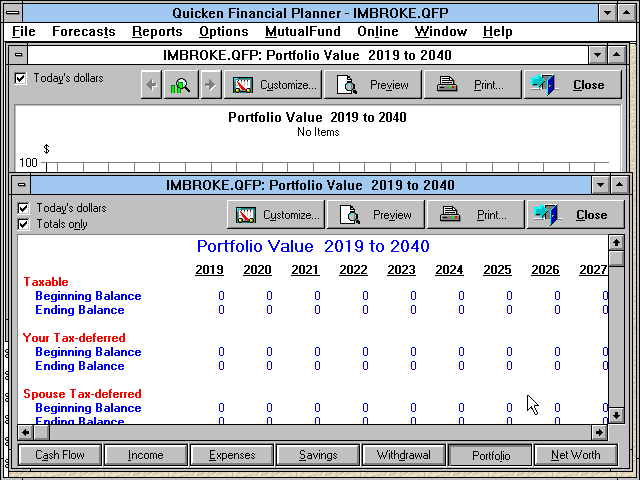This screenshot has height=480, width=640.
Task: Click the Taxable section heading
Action: tap(46, 282)
